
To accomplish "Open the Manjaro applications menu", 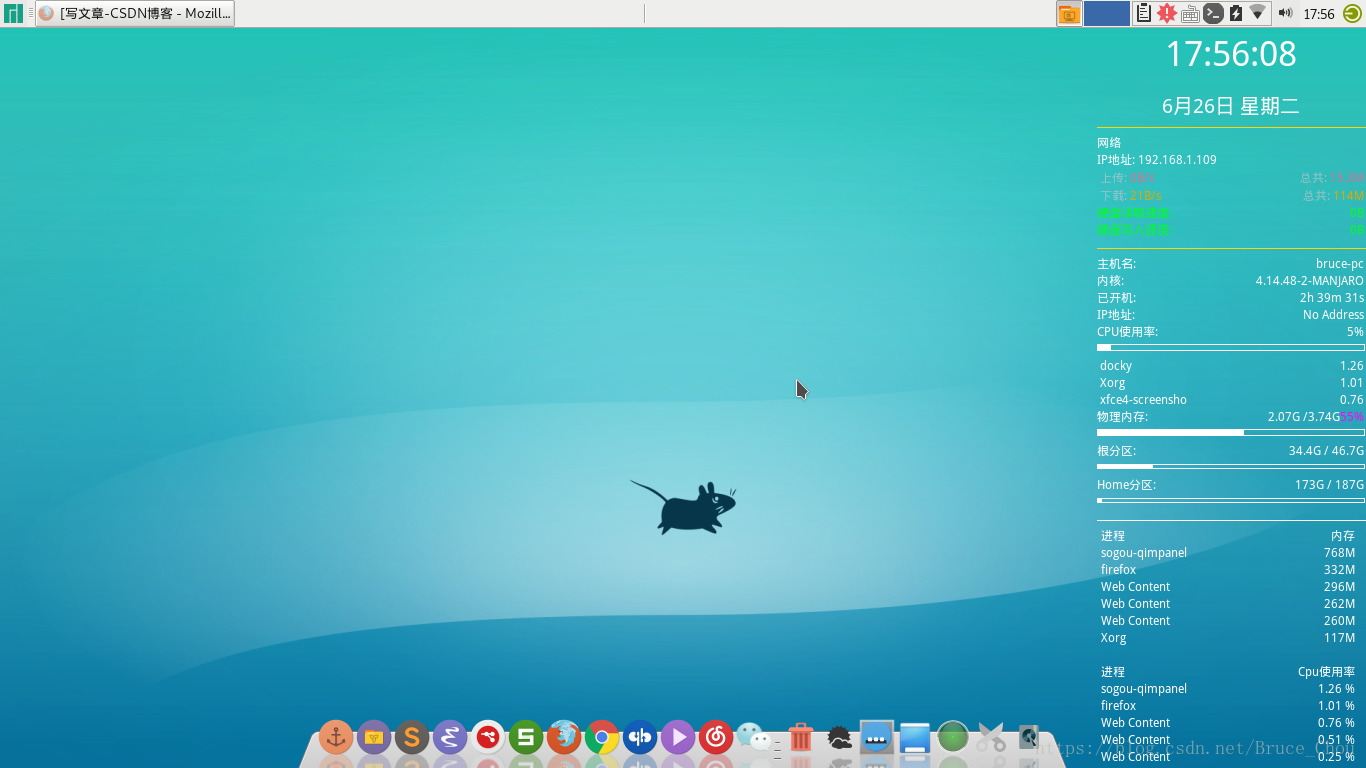I will pos(13,13).
